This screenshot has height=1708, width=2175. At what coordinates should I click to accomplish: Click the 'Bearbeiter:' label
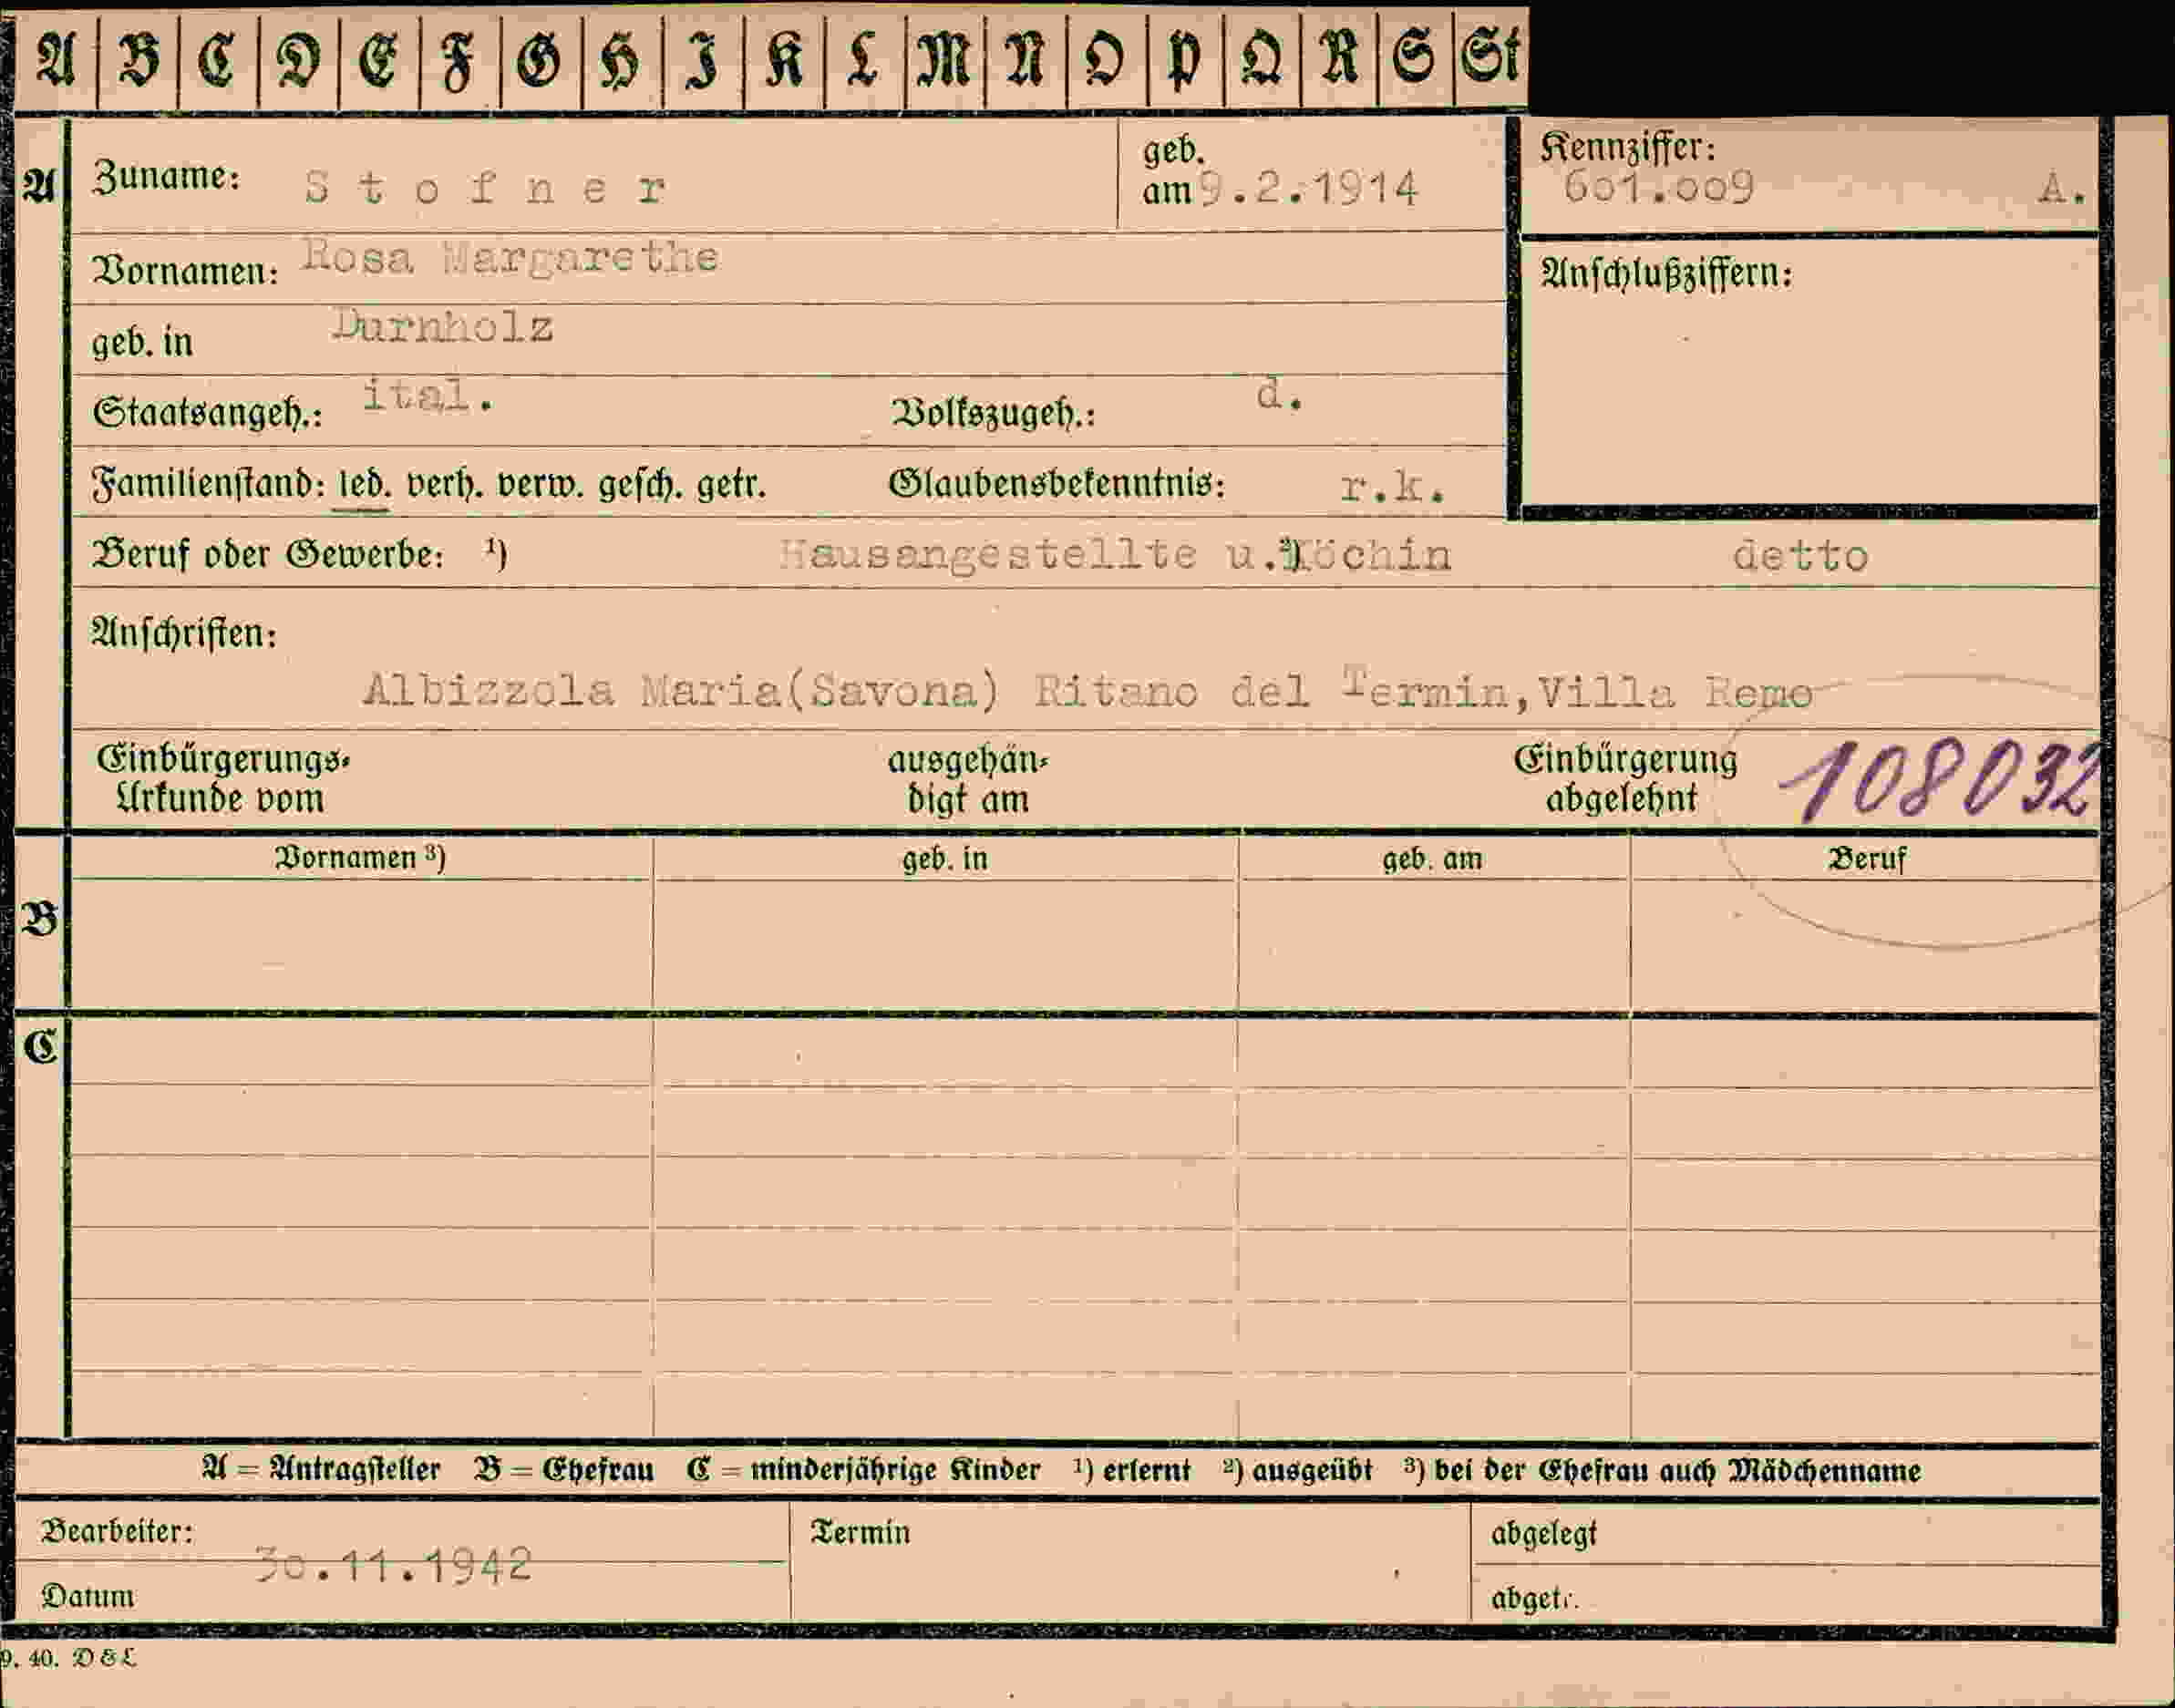pos(117,1532)
